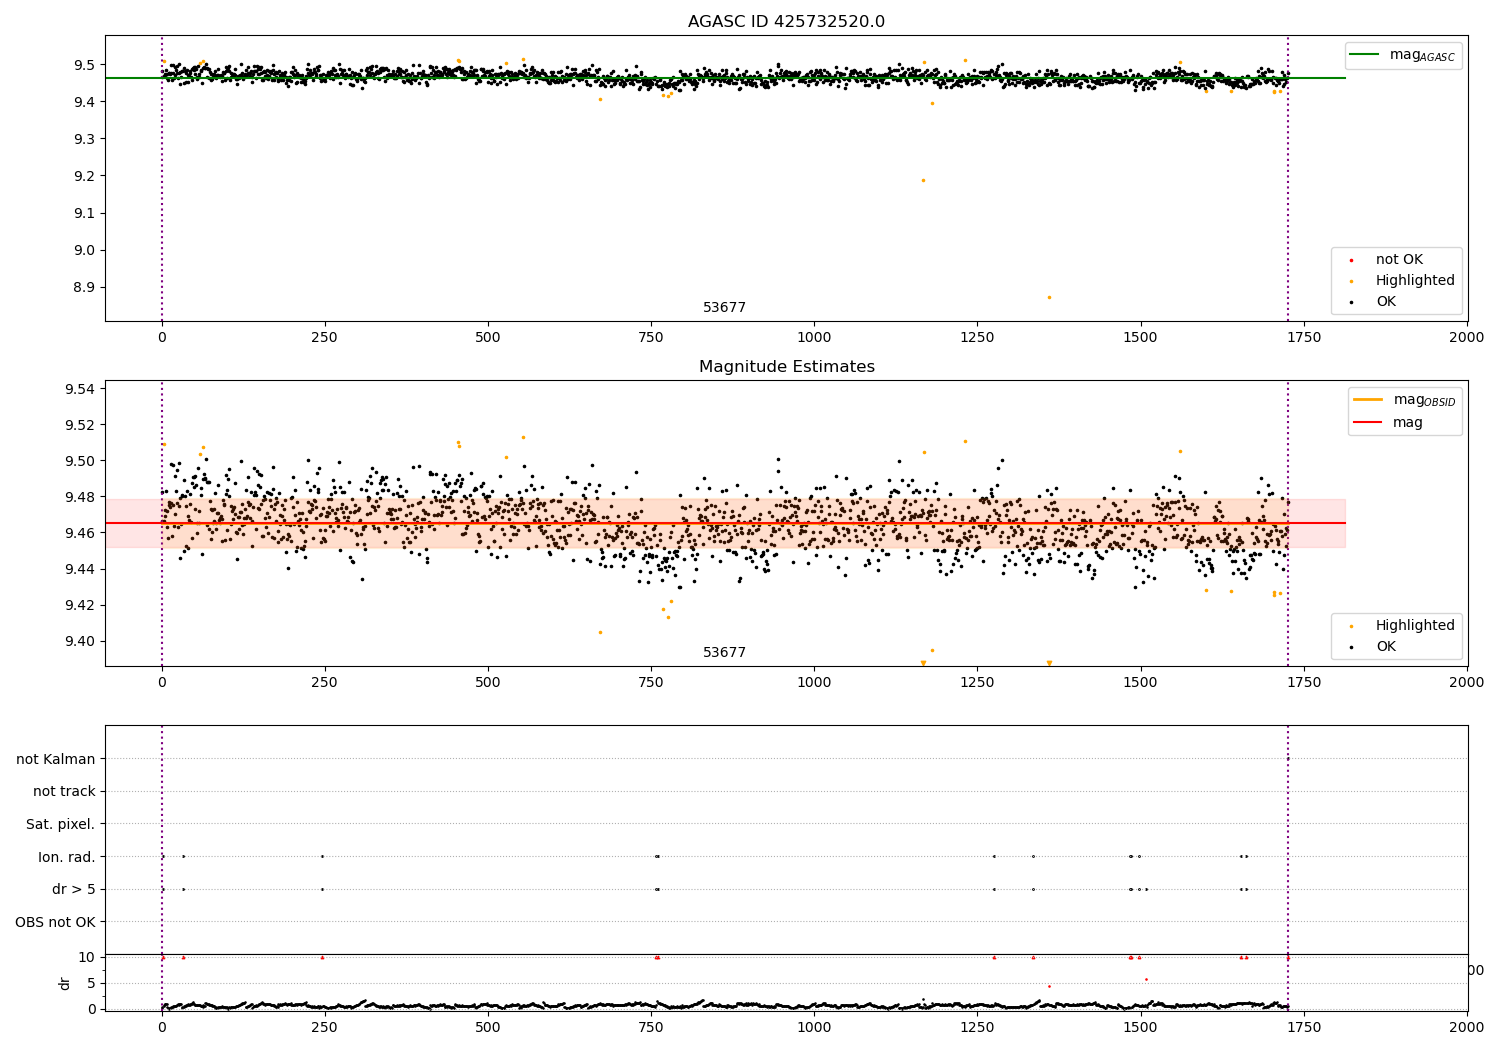Click the 'dr' axis label at bottom left
The width and height of the screenshot is (1500, 1050).
(65, 983)
